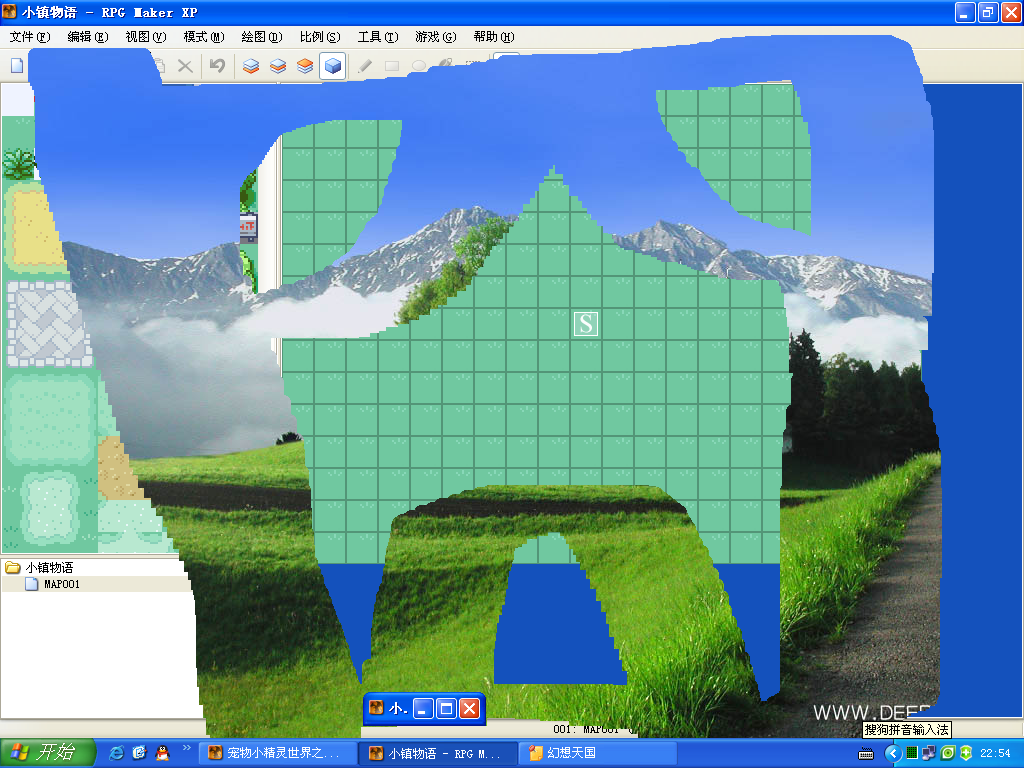Open the 绘图(D) menu
This screenshot has height=768, width=1024.
tap(262, 37)
